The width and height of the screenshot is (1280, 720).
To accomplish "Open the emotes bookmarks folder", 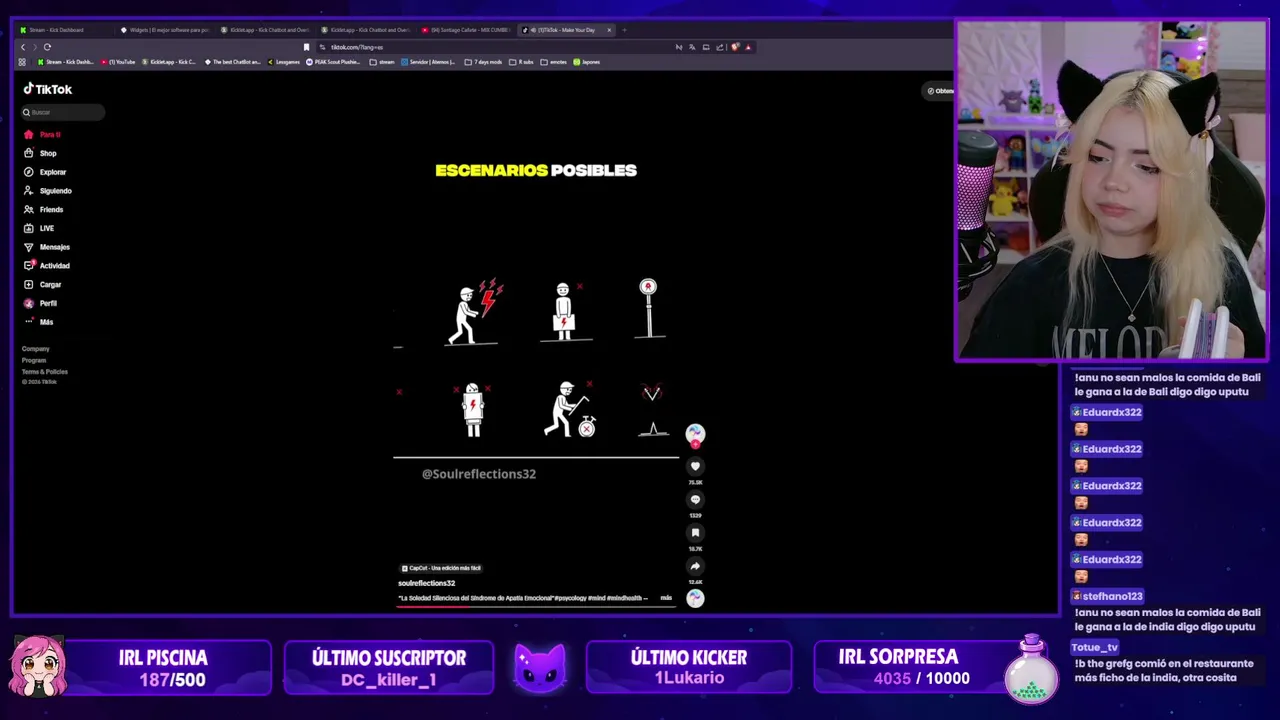I will (x=554, y=62).
